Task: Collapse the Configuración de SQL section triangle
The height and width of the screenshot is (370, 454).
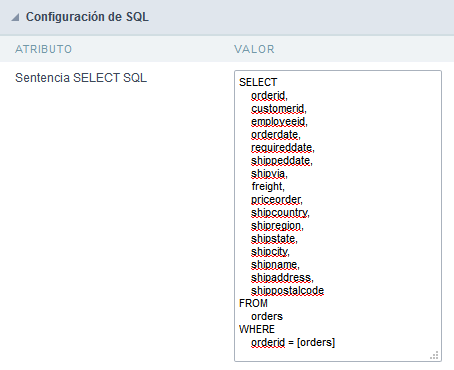Action: (15, 17)
